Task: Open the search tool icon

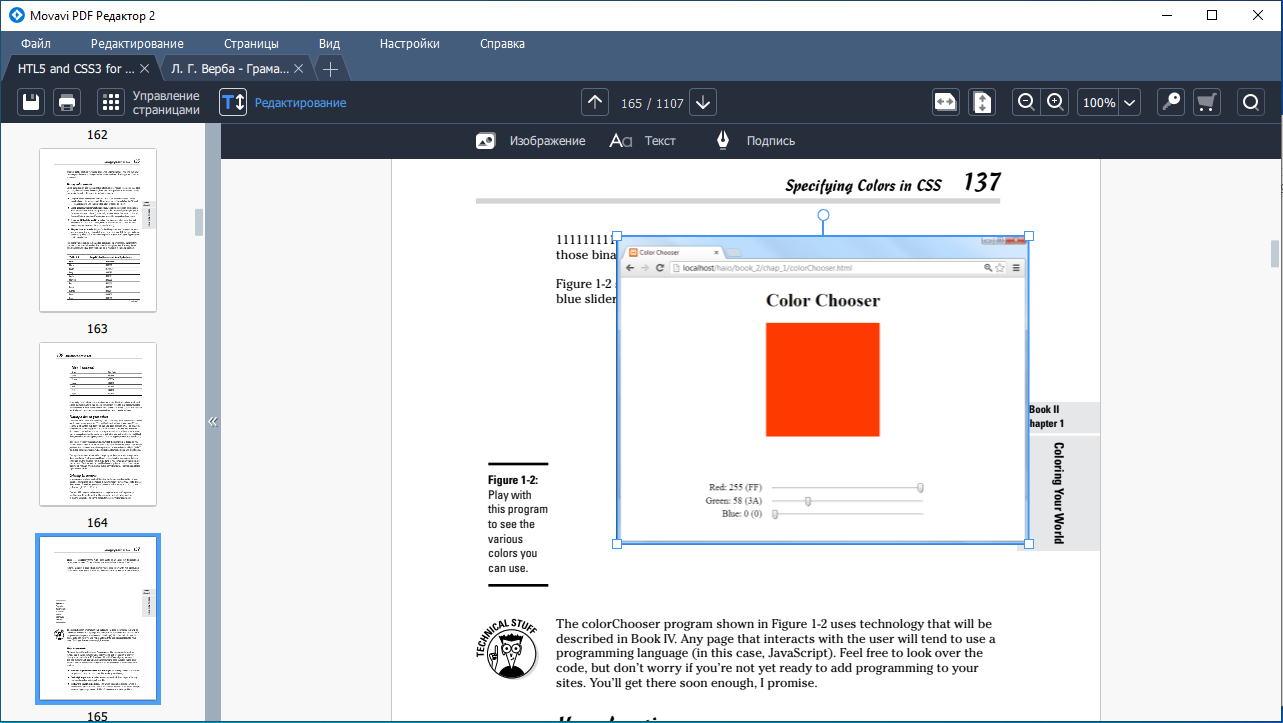Action: coord(1251,102)
